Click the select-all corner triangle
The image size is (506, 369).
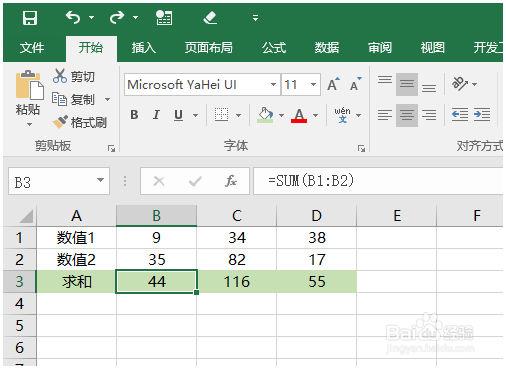tap(26, 216)
